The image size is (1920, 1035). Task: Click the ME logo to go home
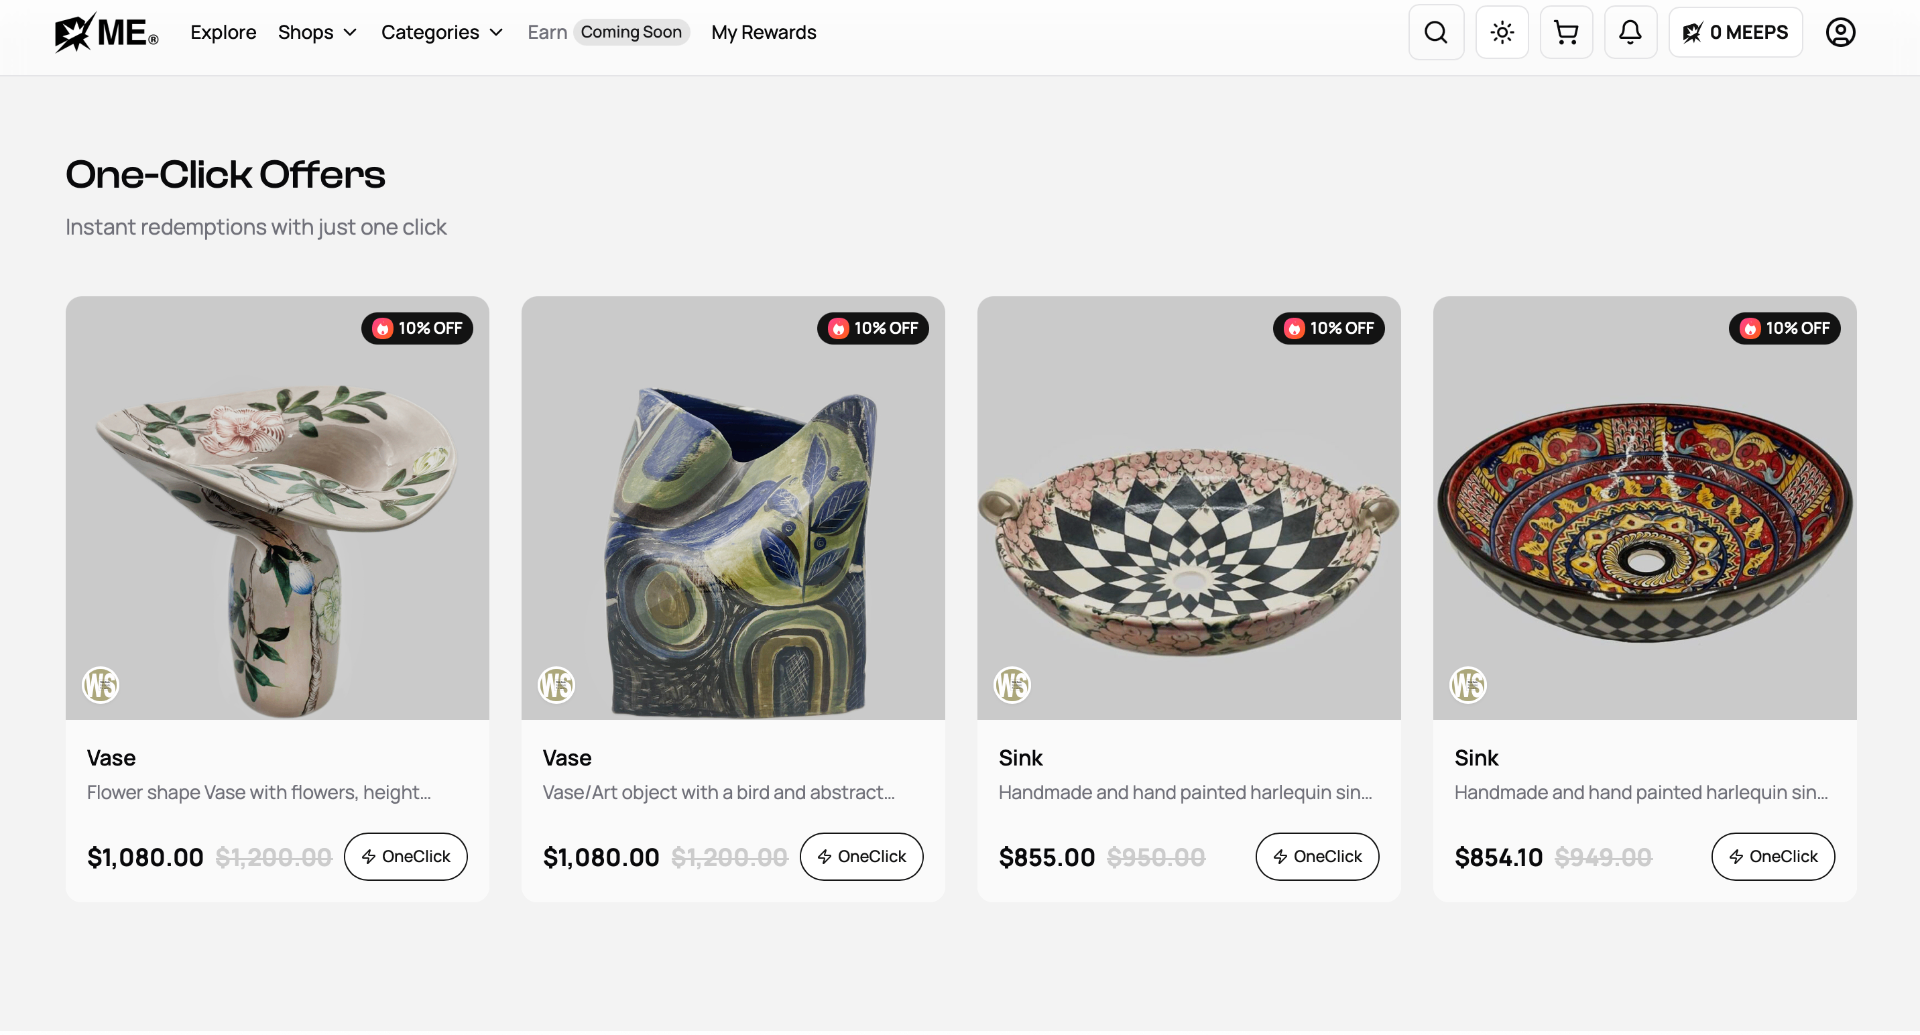click(106, 31)
